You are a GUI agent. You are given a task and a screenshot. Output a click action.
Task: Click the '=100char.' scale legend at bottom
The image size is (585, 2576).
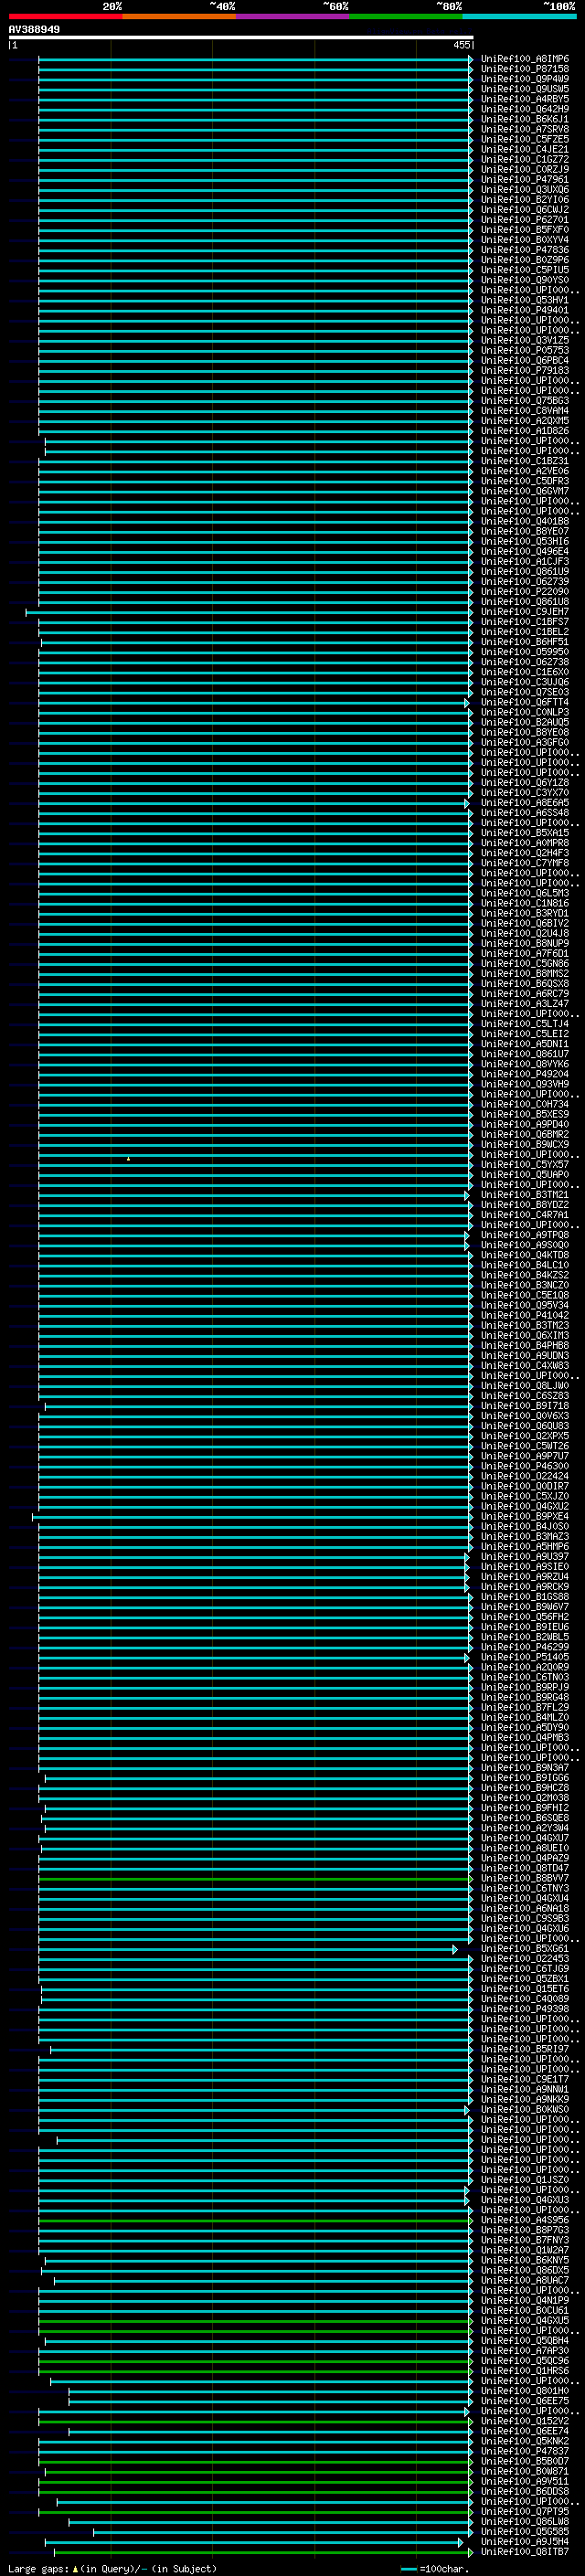434,2569
